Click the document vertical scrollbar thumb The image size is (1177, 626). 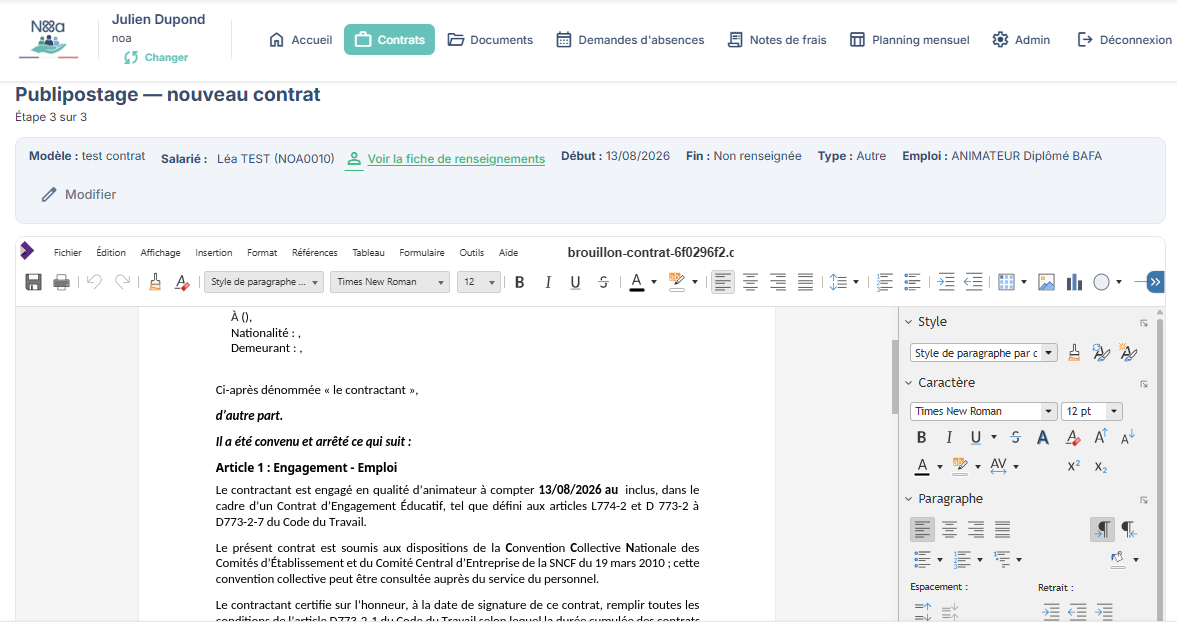[895, 377]
